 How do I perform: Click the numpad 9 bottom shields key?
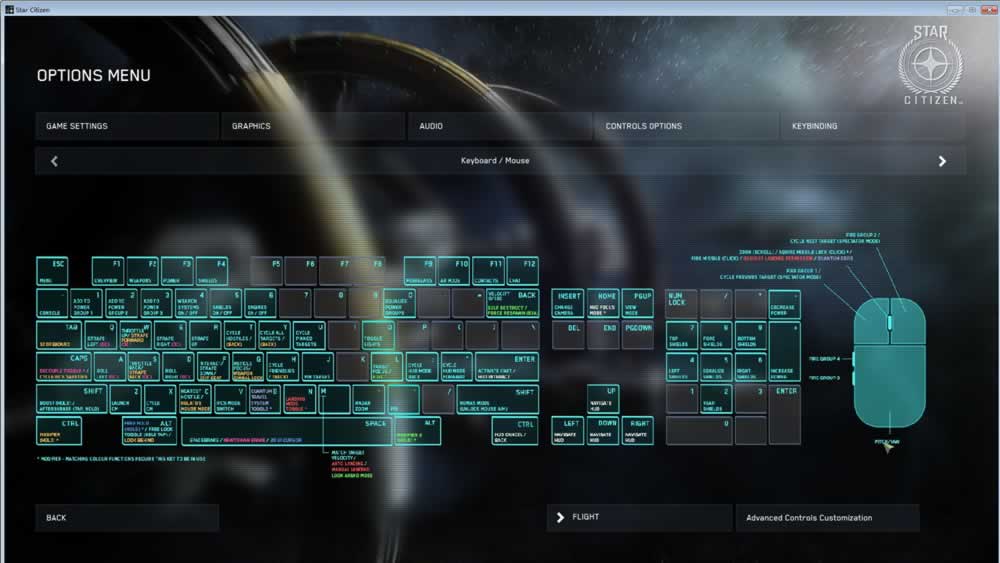click(750, 335)
